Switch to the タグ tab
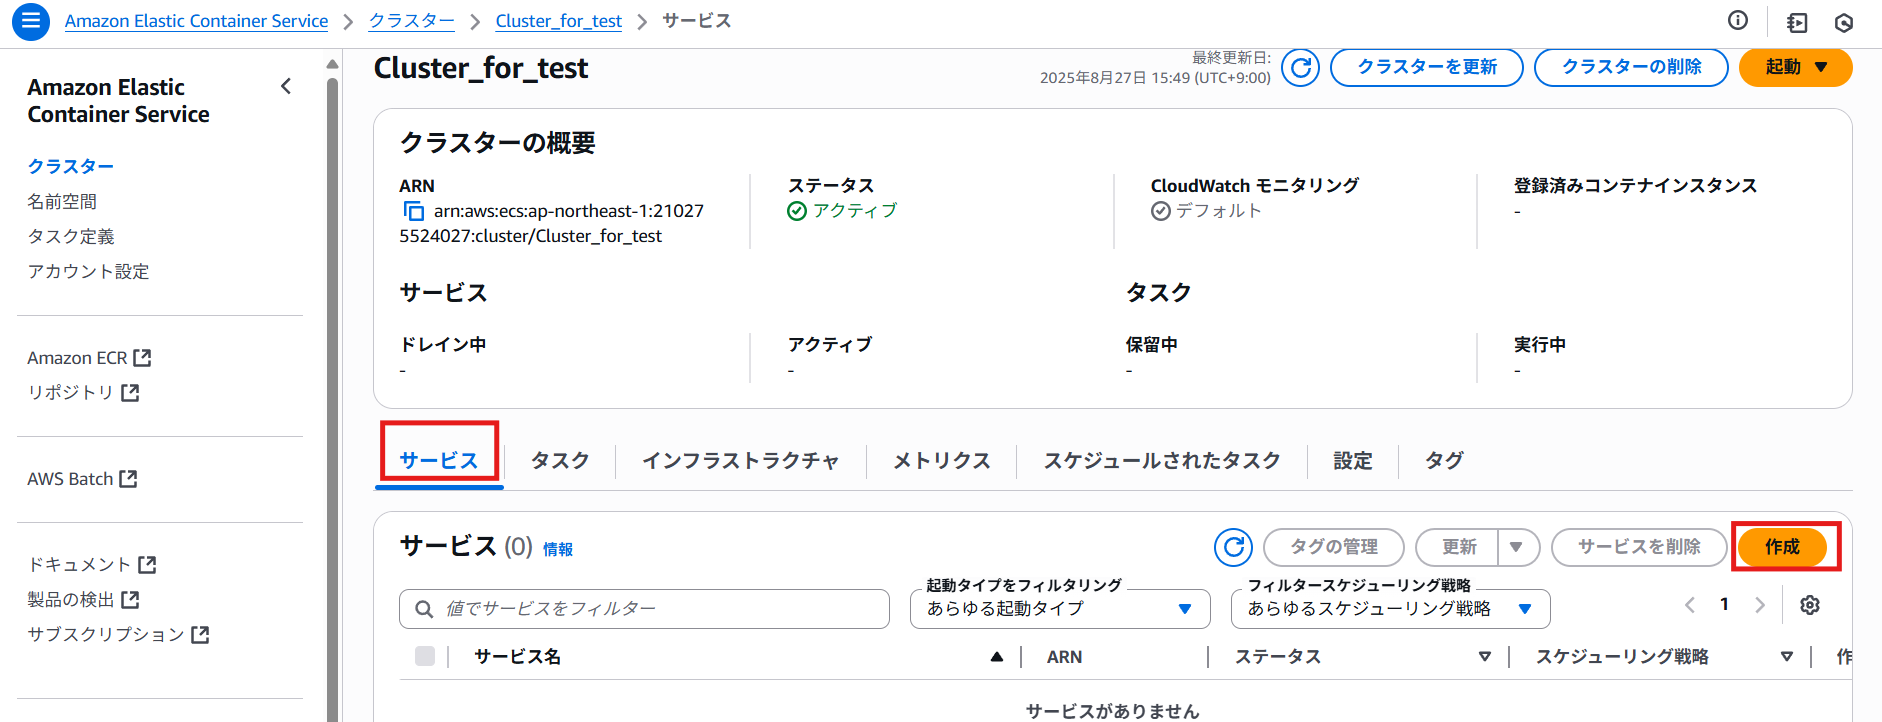Screen dimensions: 1882x722 [x=1444, y=460]
